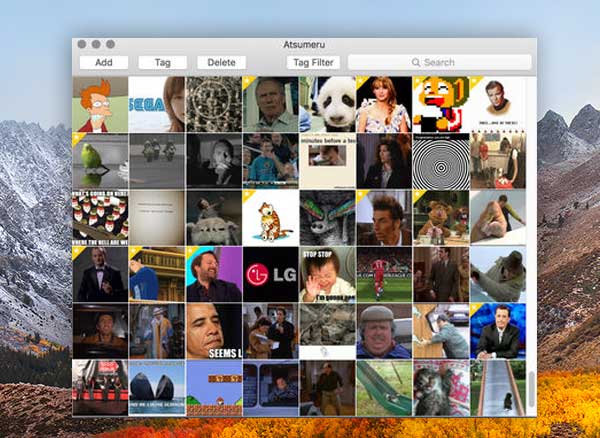This screenshot has height=438, width=600.
Task: Select the man in yellow uniform portrait thumbnail
Action: (498, 104)
